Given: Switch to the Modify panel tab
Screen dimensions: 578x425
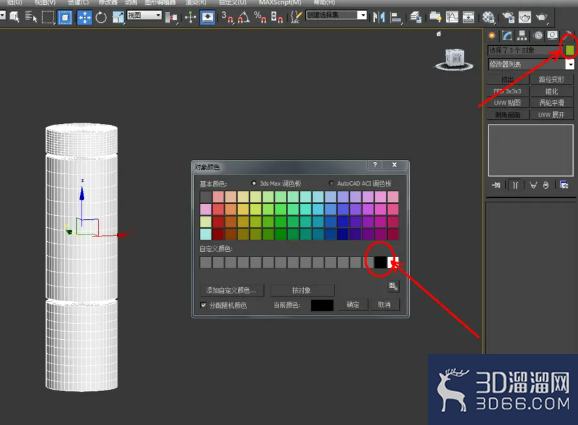Looking at the screenshot, I should tap(507, 36).
